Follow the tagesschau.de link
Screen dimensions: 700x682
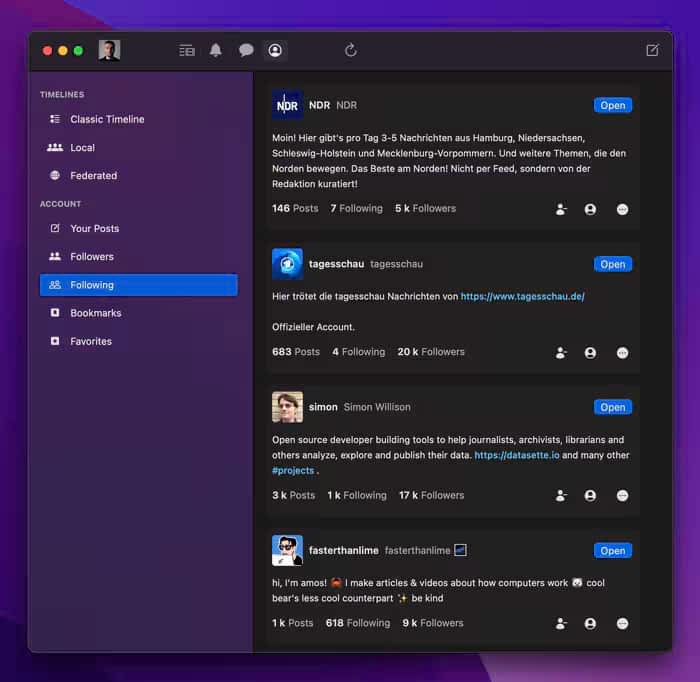(522, 297)
